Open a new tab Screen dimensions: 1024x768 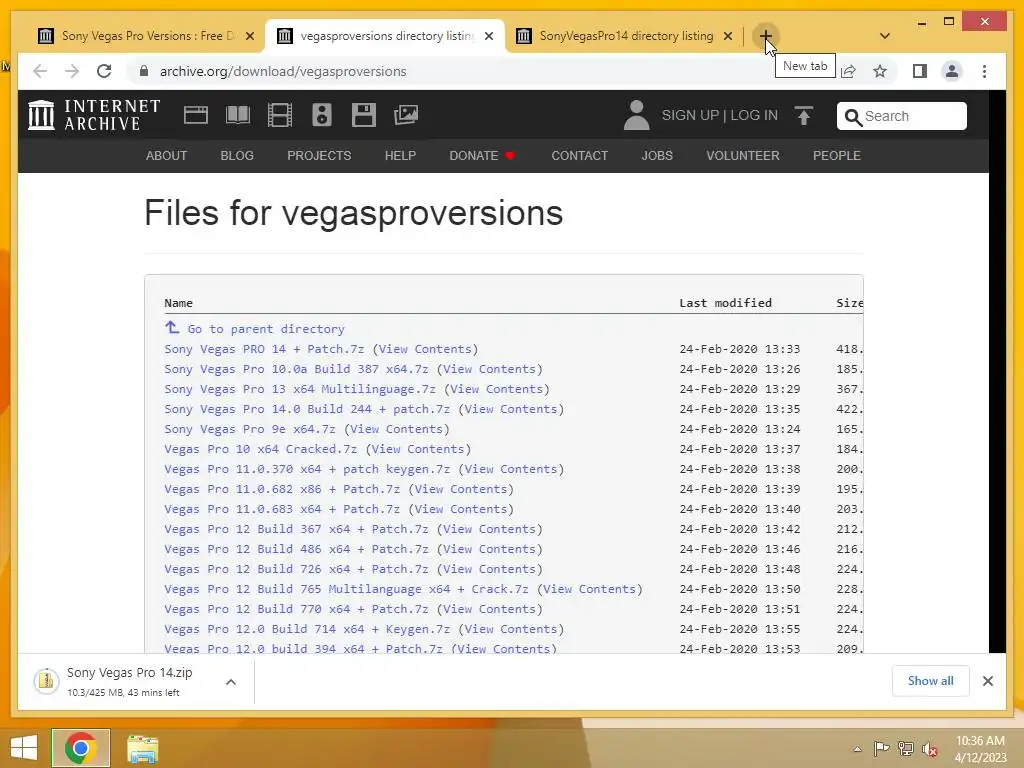point(765,36)
